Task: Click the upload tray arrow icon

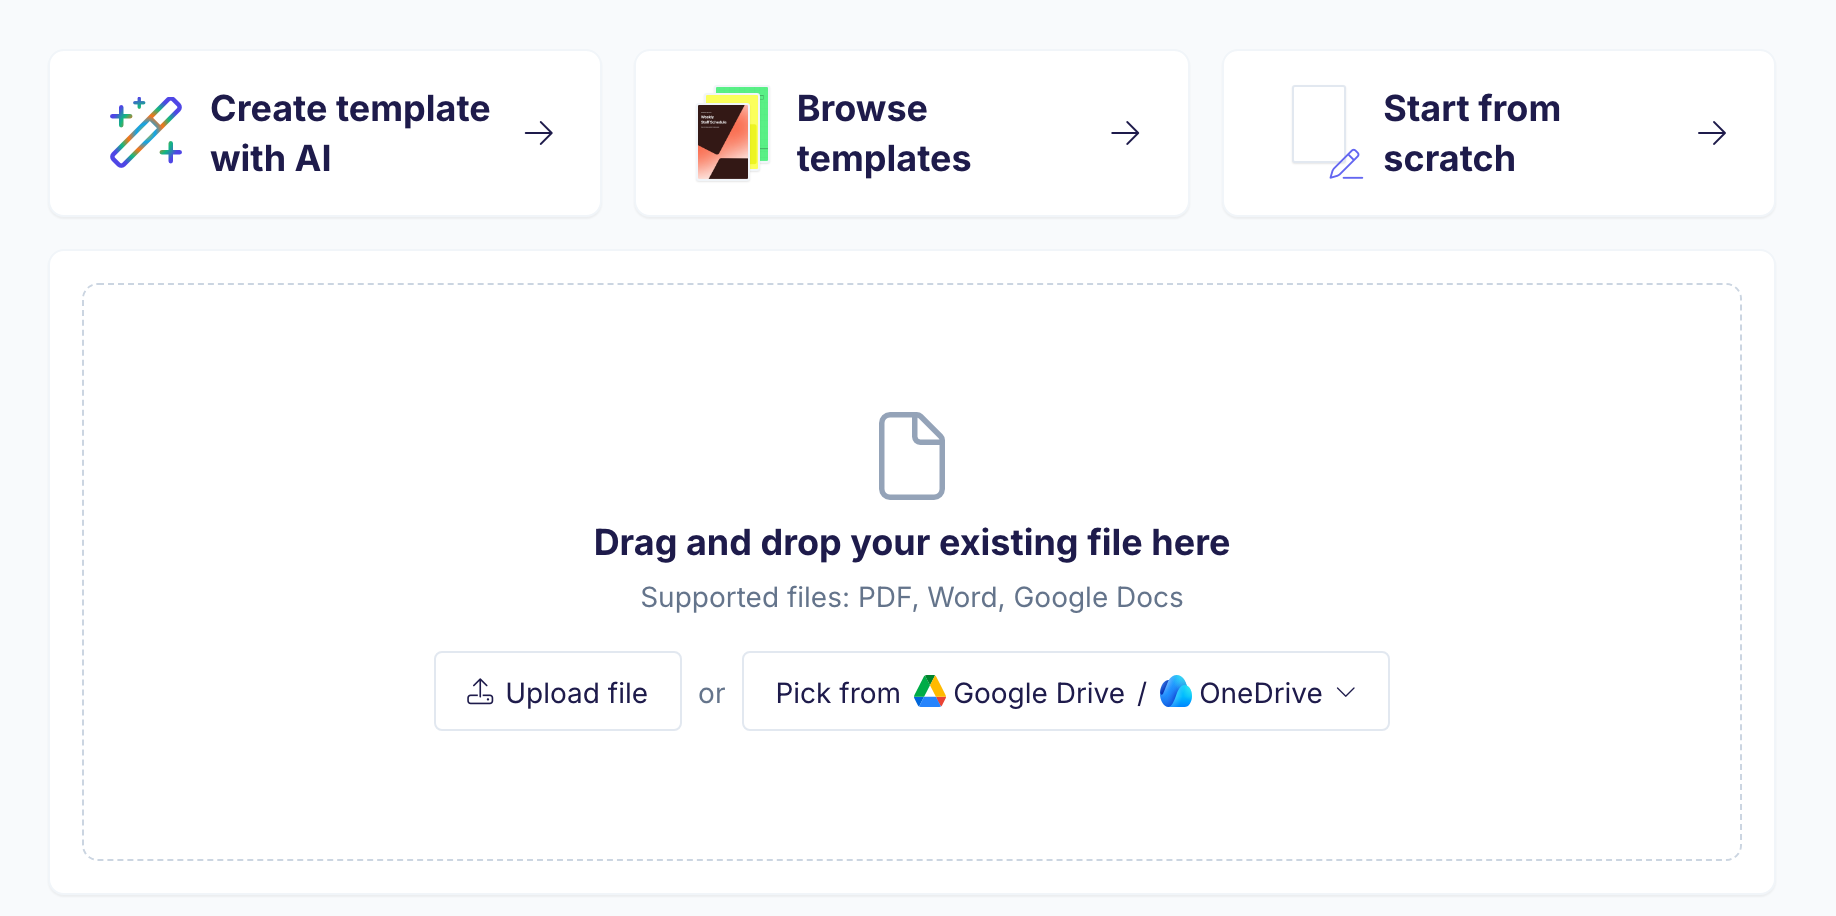Action: (480, 692)
